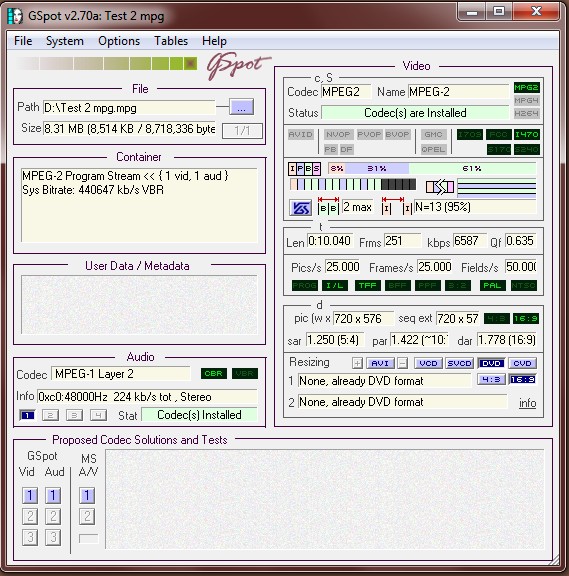The image size is (569, 576).
Task: Click the PAL standard indicator
Action: click(493, 285)
